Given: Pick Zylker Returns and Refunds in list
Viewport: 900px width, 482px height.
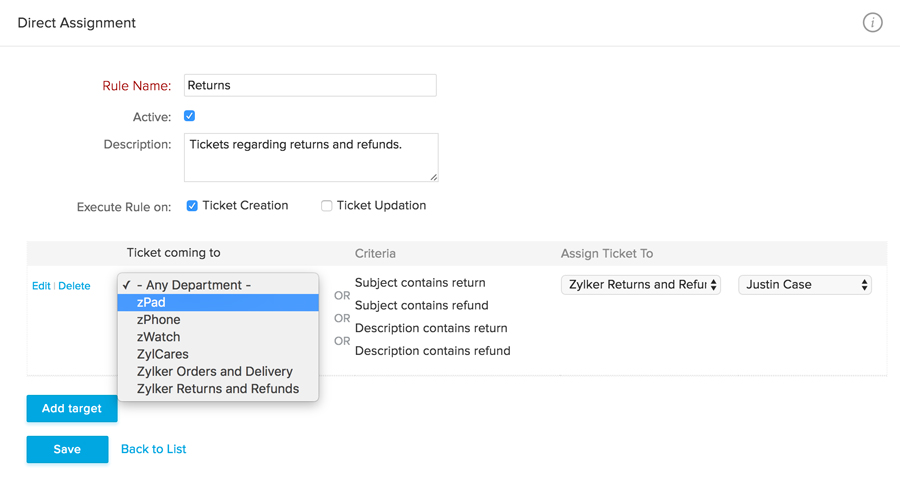Looking at the screenshot, I should 218,389.
